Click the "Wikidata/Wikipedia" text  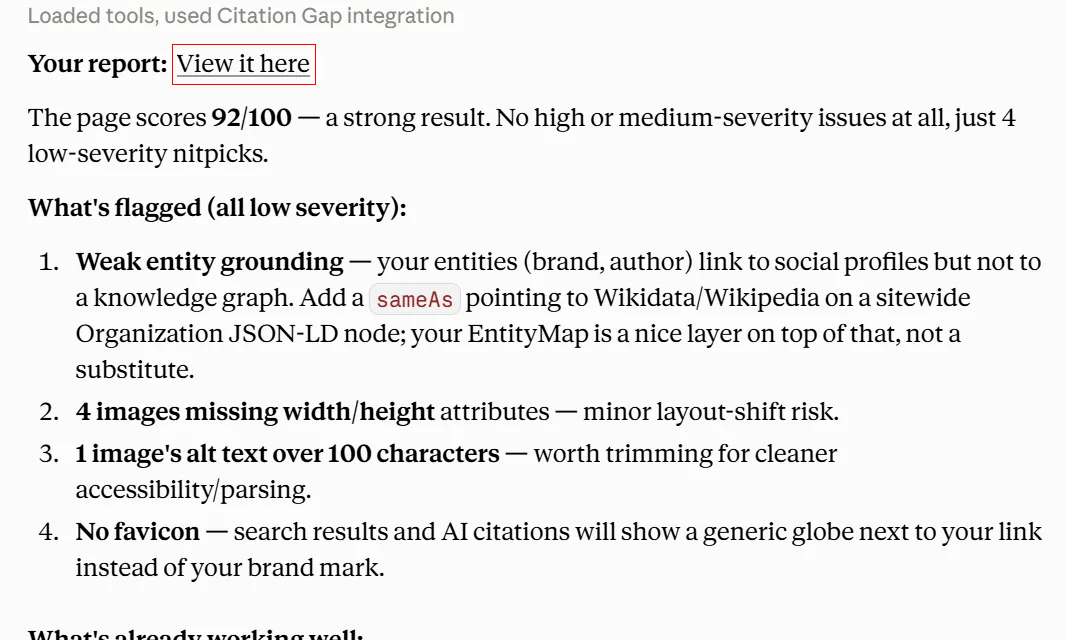[707, 298]
